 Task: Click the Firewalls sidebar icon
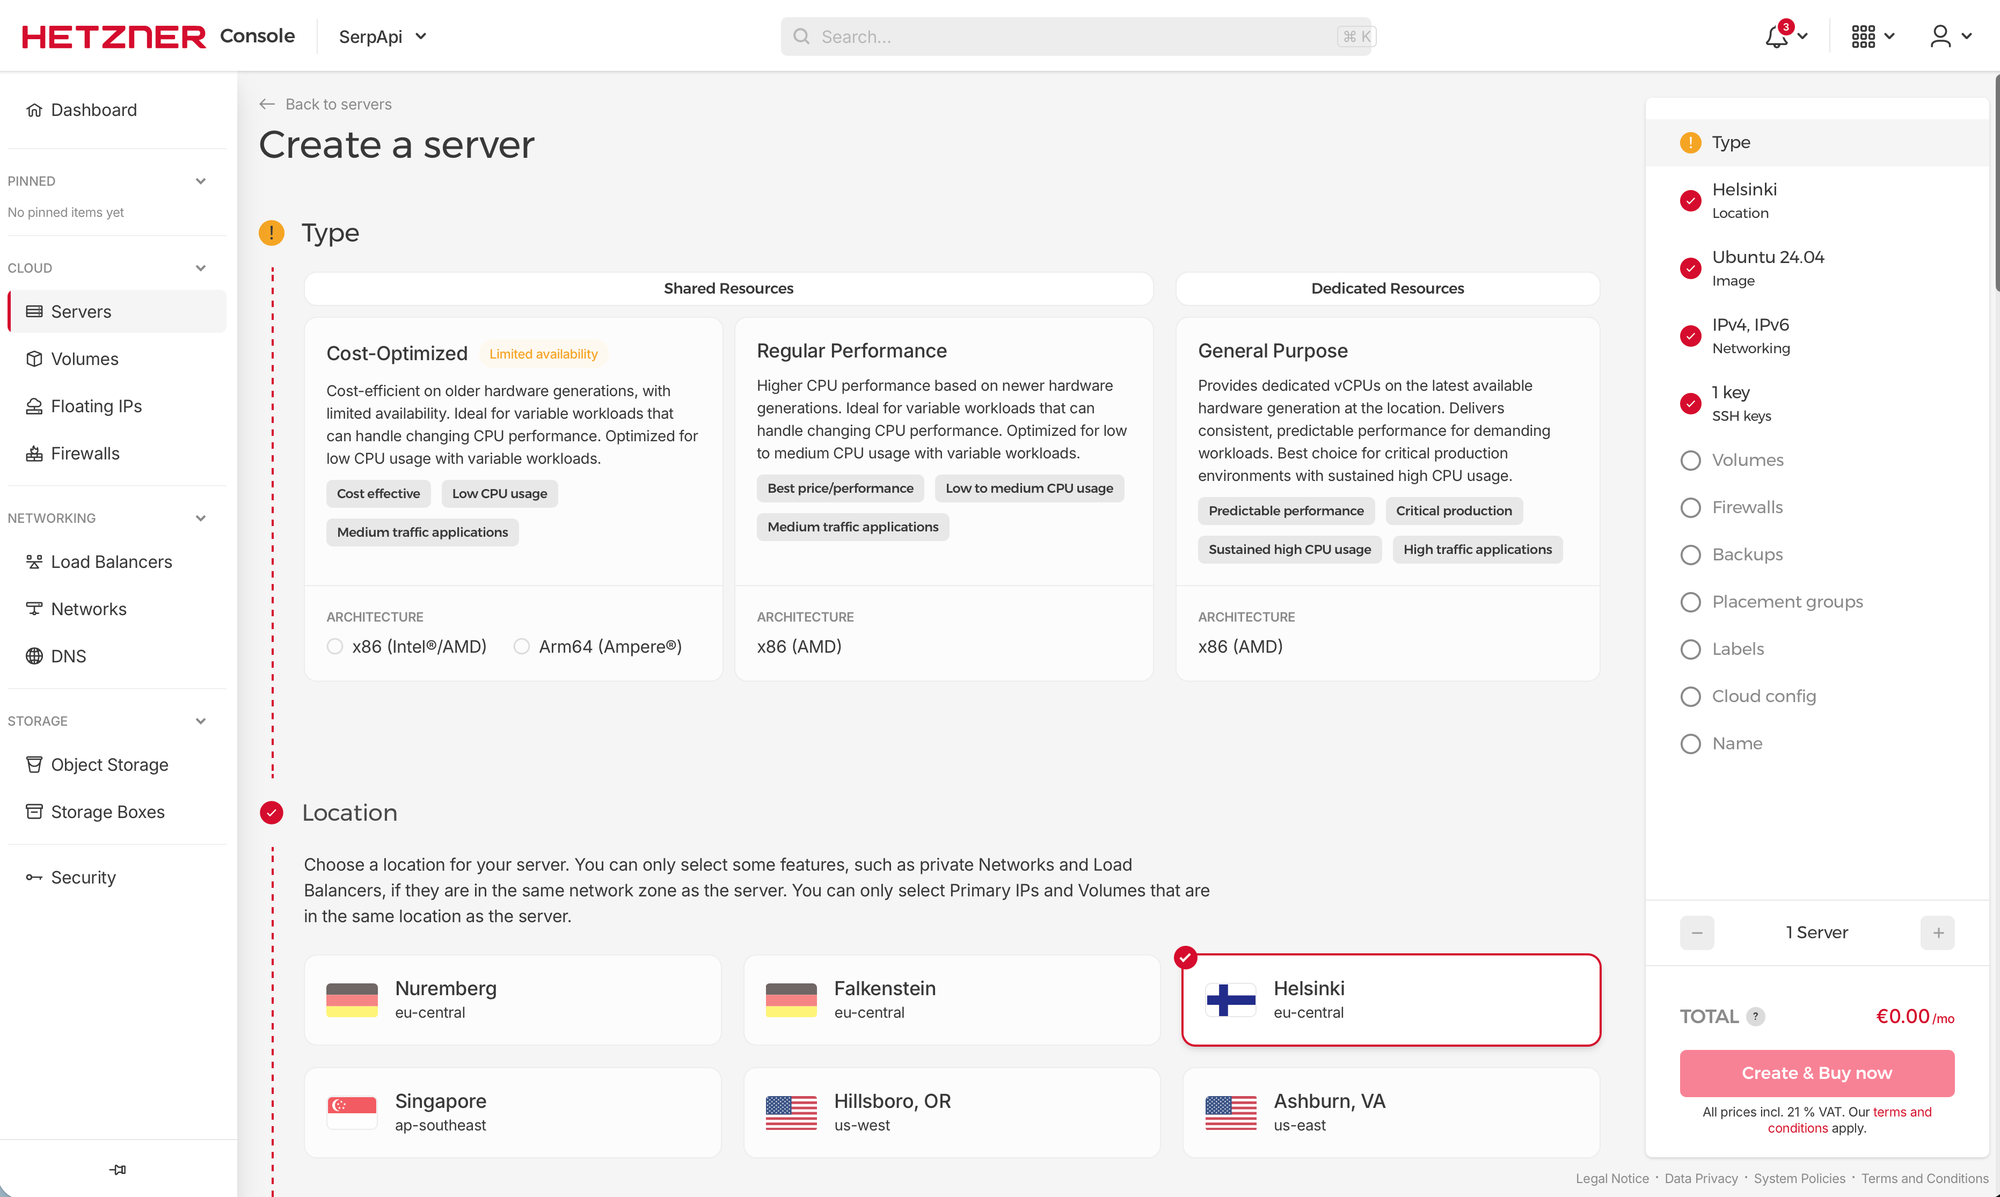point(34,454)
